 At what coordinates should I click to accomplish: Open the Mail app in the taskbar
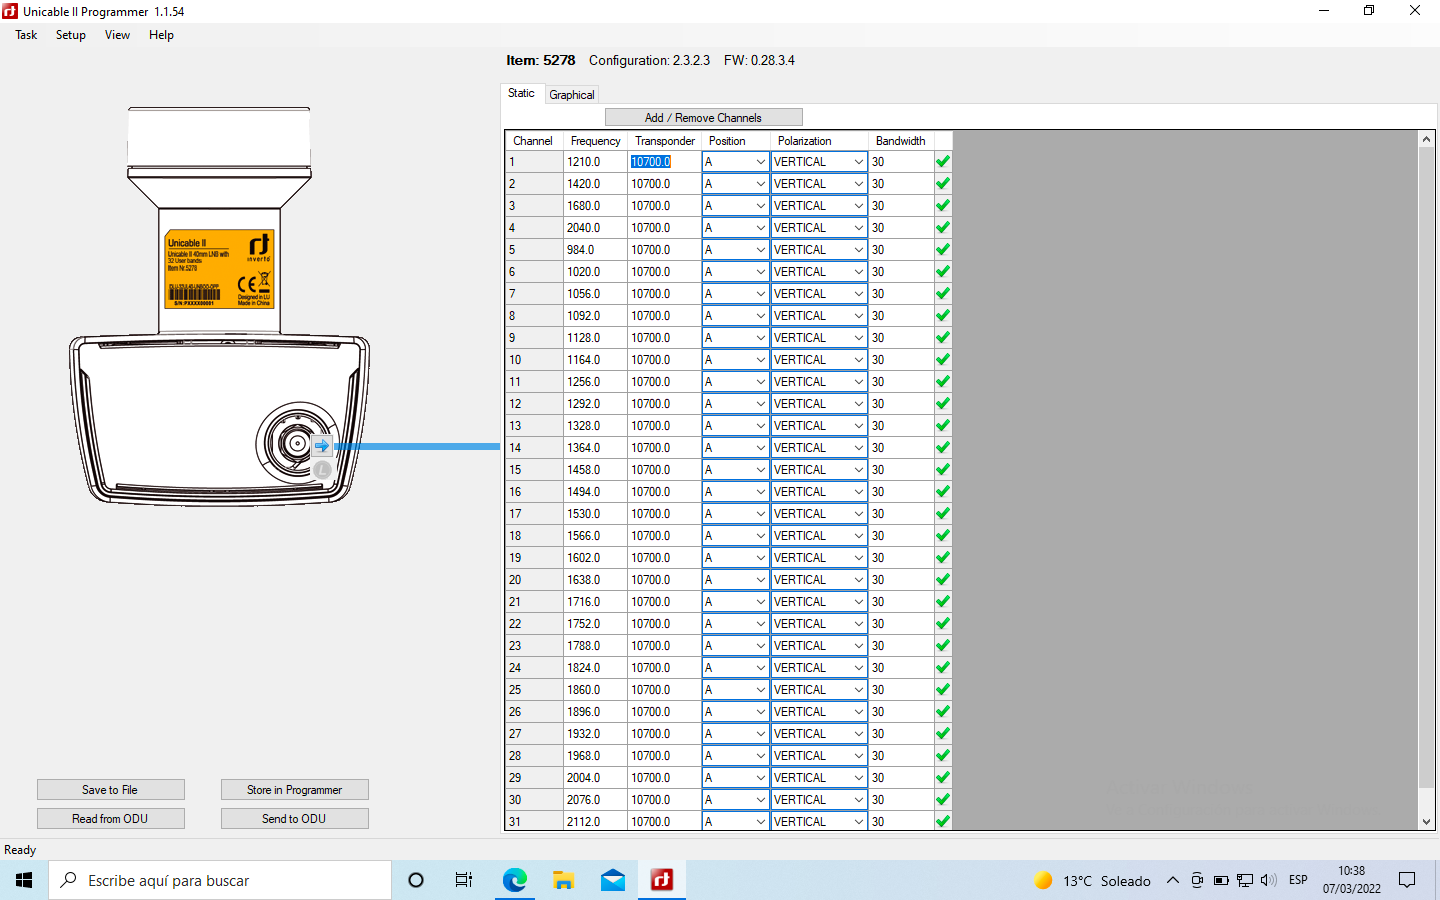[x=612, y=880]
